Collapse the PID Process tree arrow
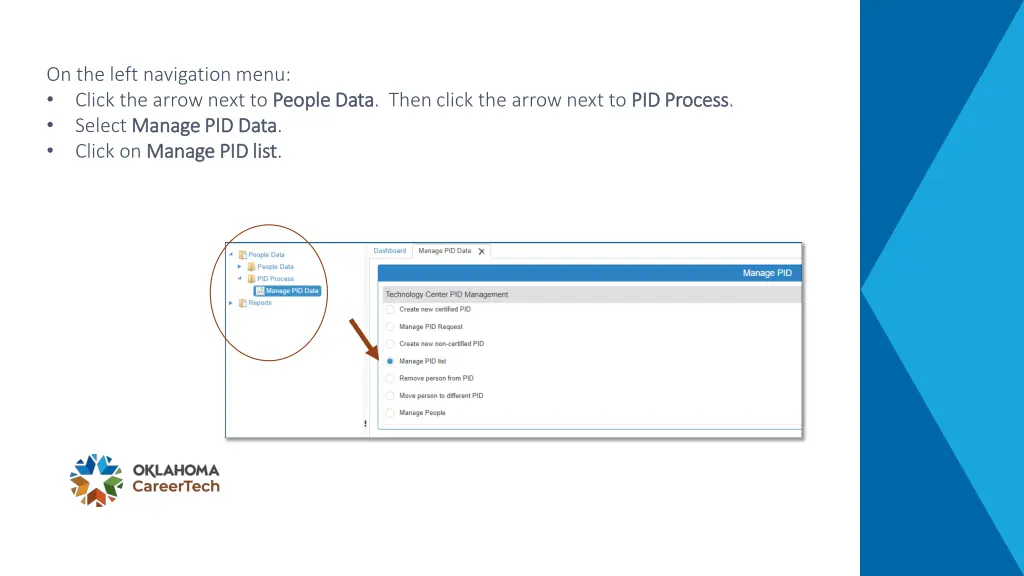Screen dimensions: 1024x576 pyautogui.click(x=240, y=278)
